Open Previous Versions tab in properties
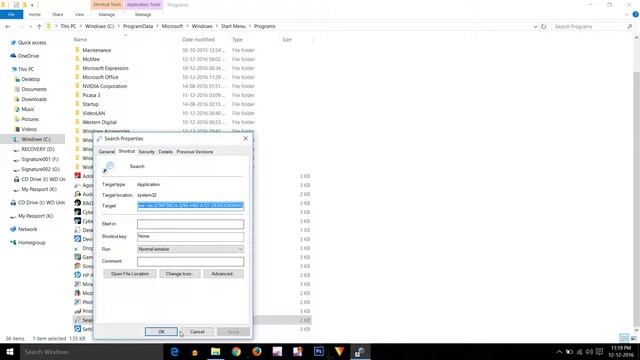640x360 pixels. (x=195, y=152)
